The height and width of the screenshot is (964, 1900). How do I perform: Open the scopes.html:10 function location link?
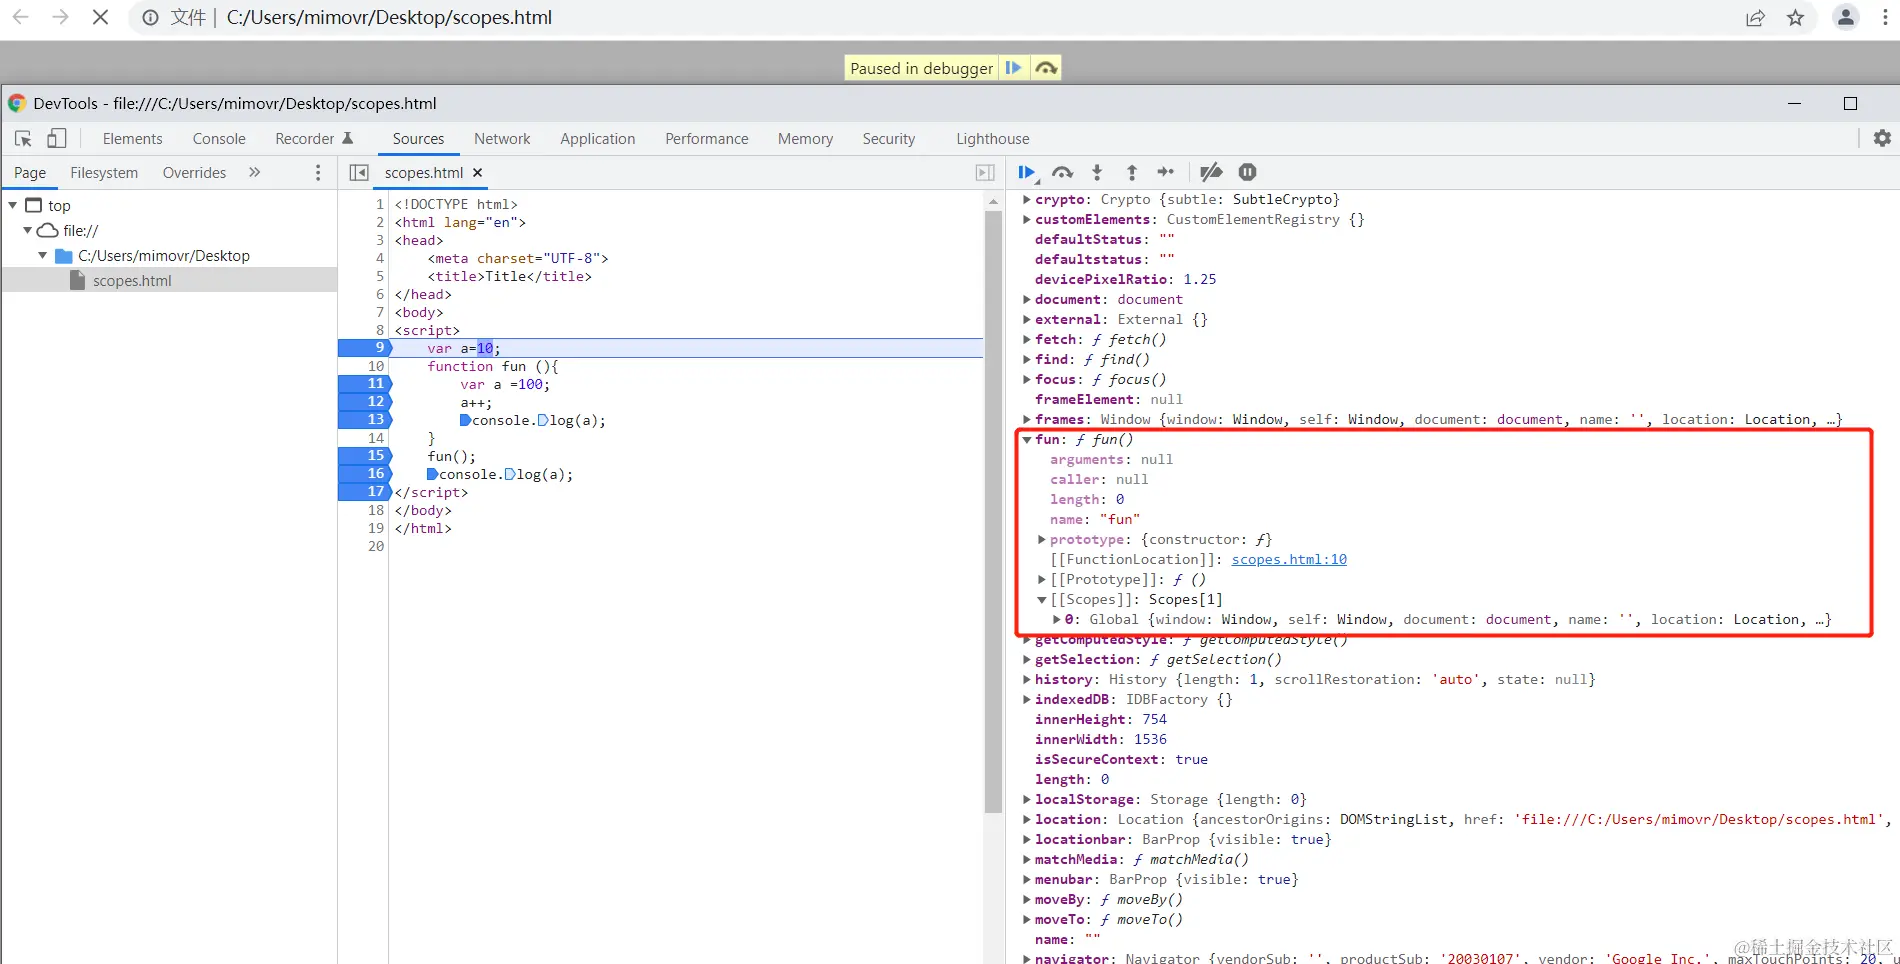pos(1289,560)
